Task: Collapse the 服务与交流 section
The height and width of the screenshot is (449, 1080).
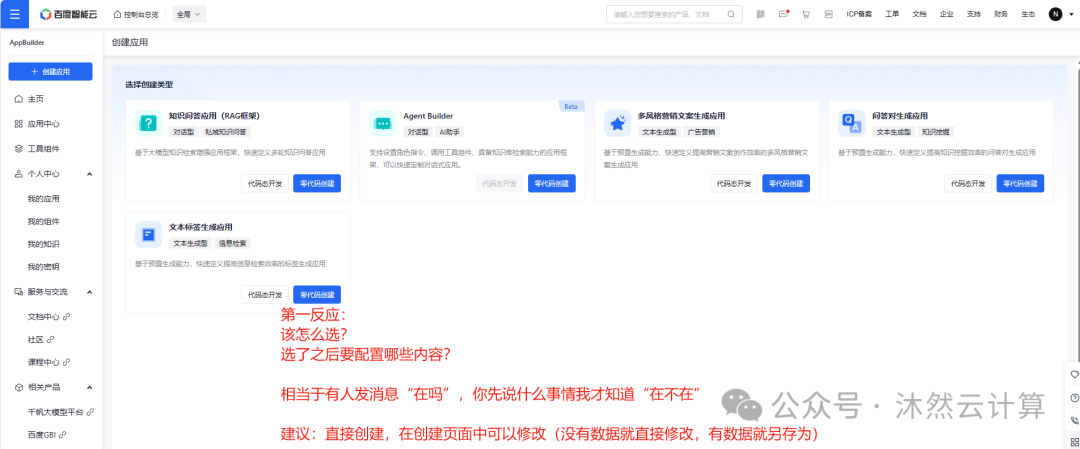Action: [x=90, y=292]
